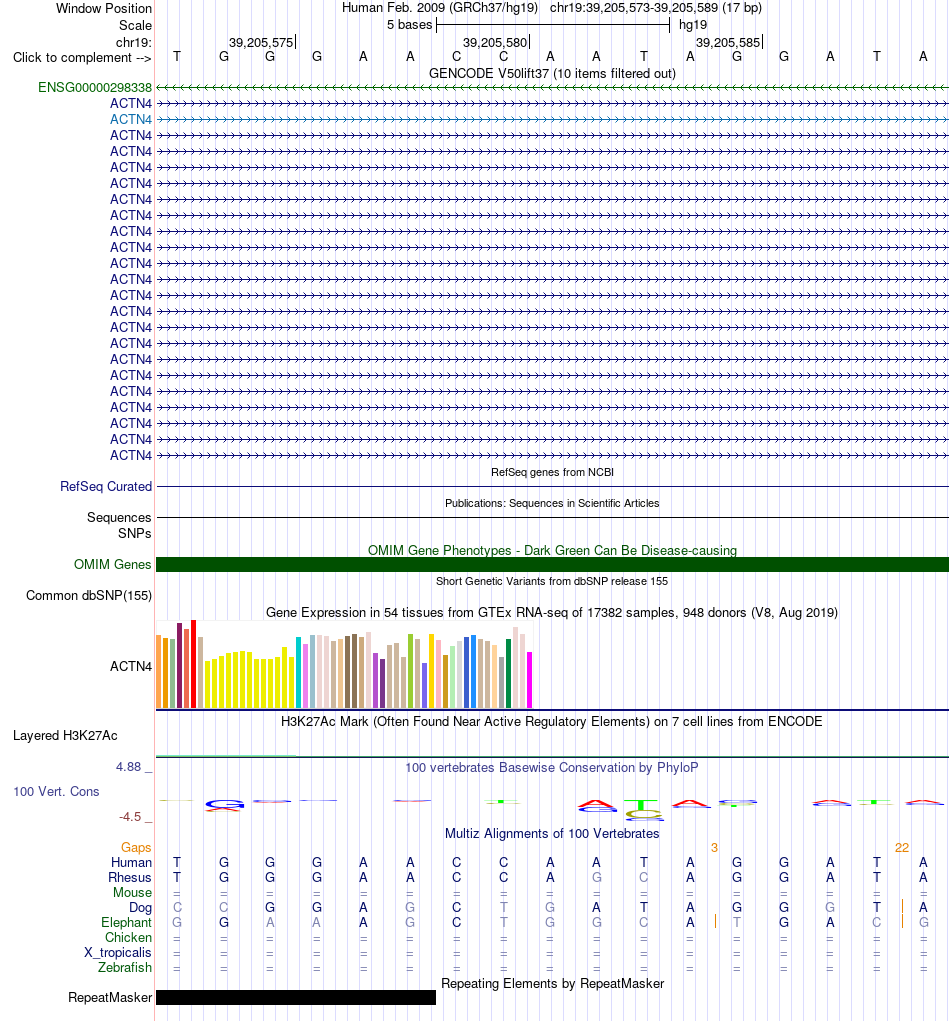Click the 'Gene Expression in 54 tissues from GTEx' title

coord(552,612)
